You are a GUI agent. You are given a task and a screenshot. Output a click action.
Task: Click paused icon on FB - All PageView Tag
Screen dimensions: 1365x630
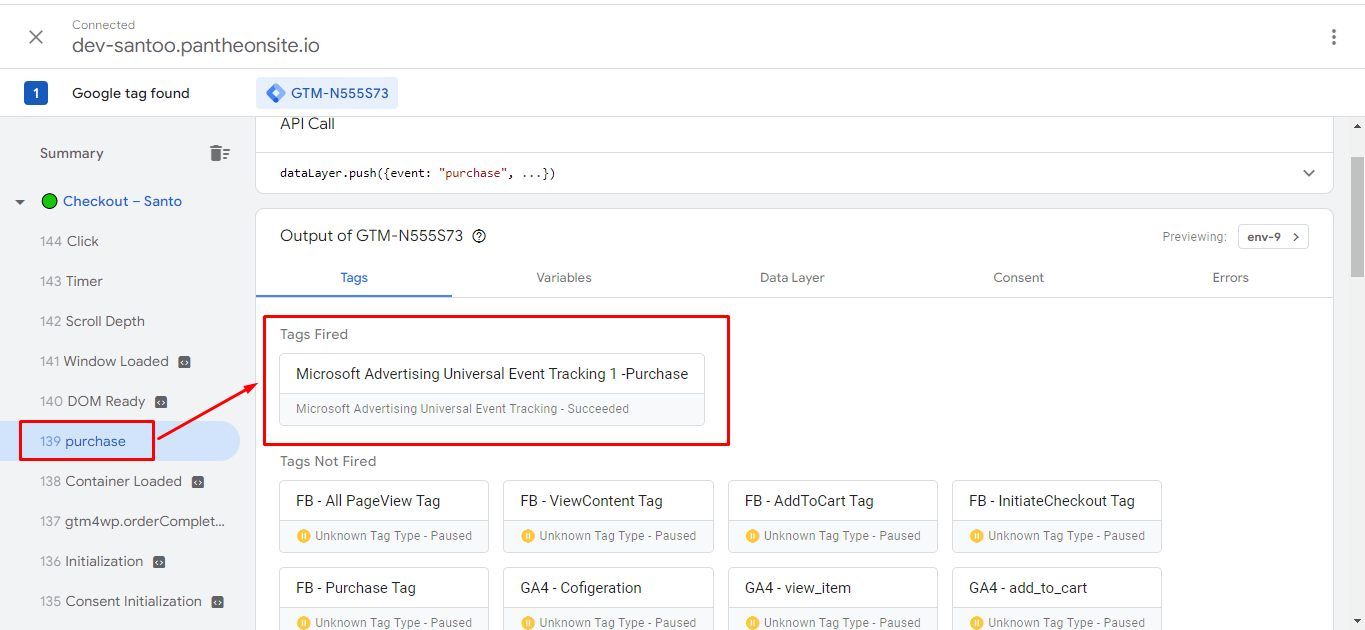(303, 536)
